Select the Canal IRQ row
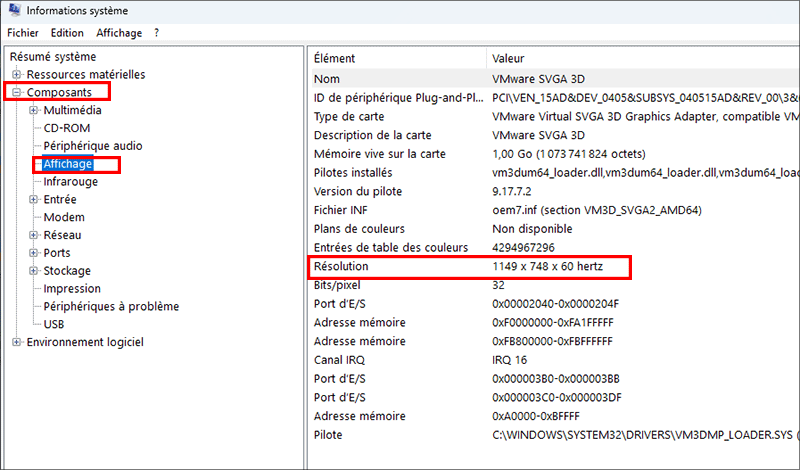 [555, 360]
